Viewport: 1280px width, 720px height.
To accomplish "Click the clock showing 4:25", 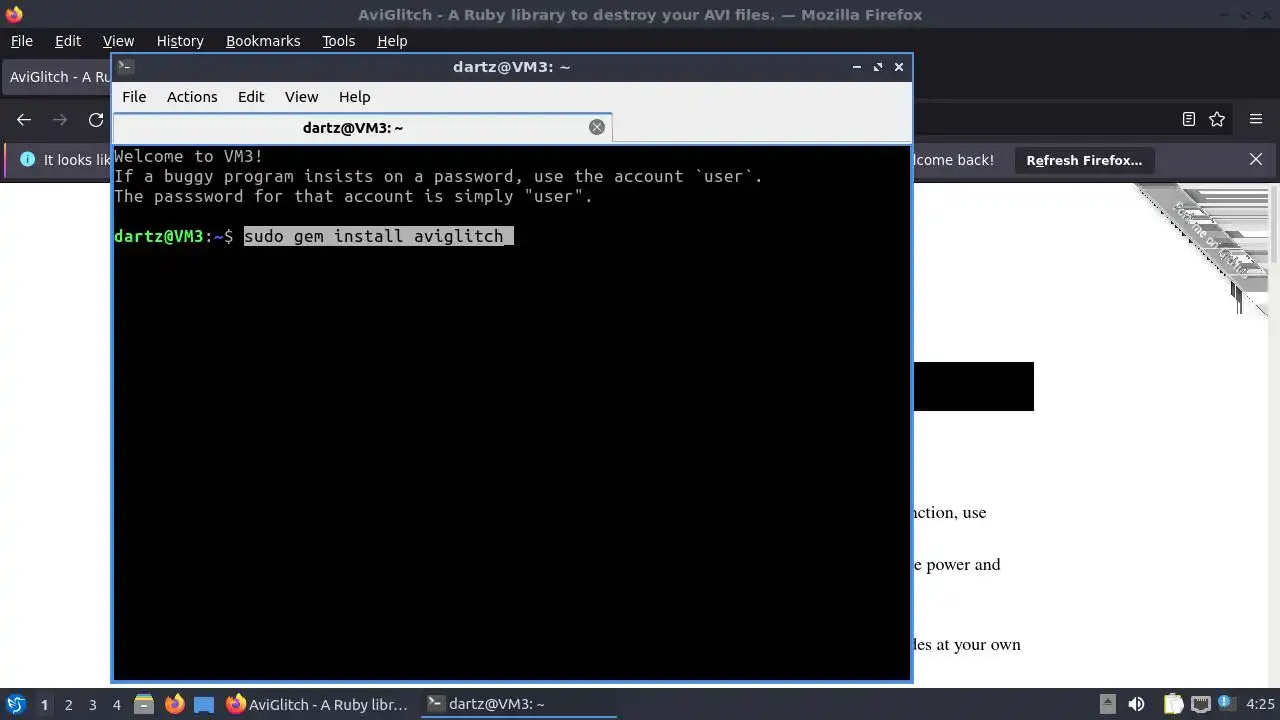I will click(1260, 704).
